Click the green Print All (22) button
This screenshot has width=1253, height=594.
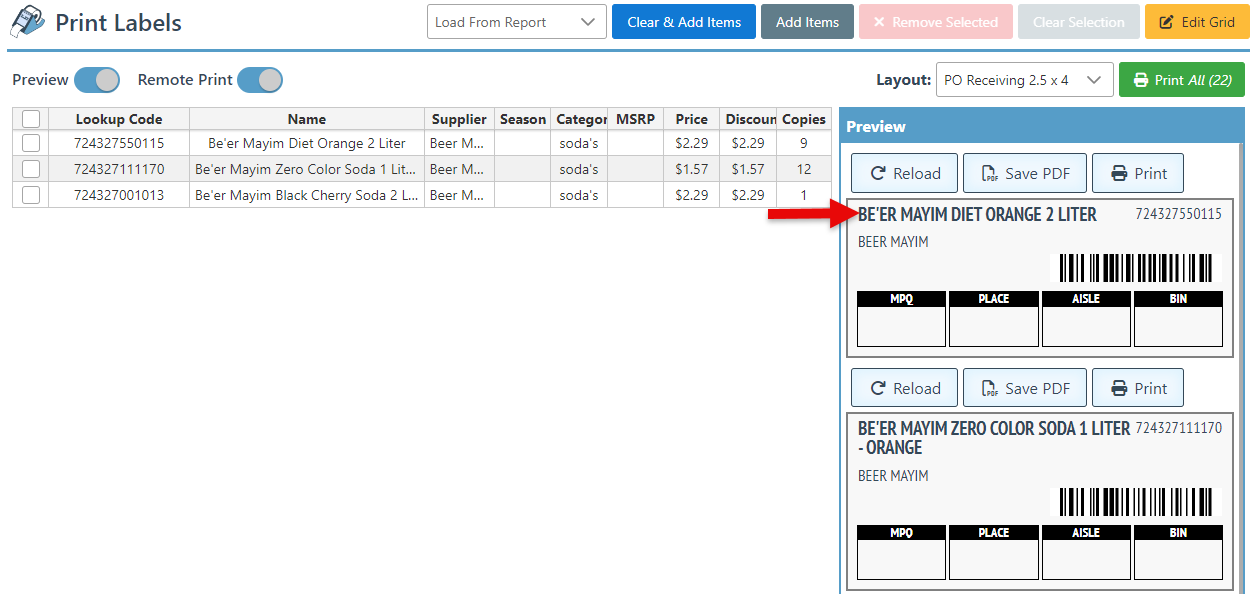tap(1181, 80)
